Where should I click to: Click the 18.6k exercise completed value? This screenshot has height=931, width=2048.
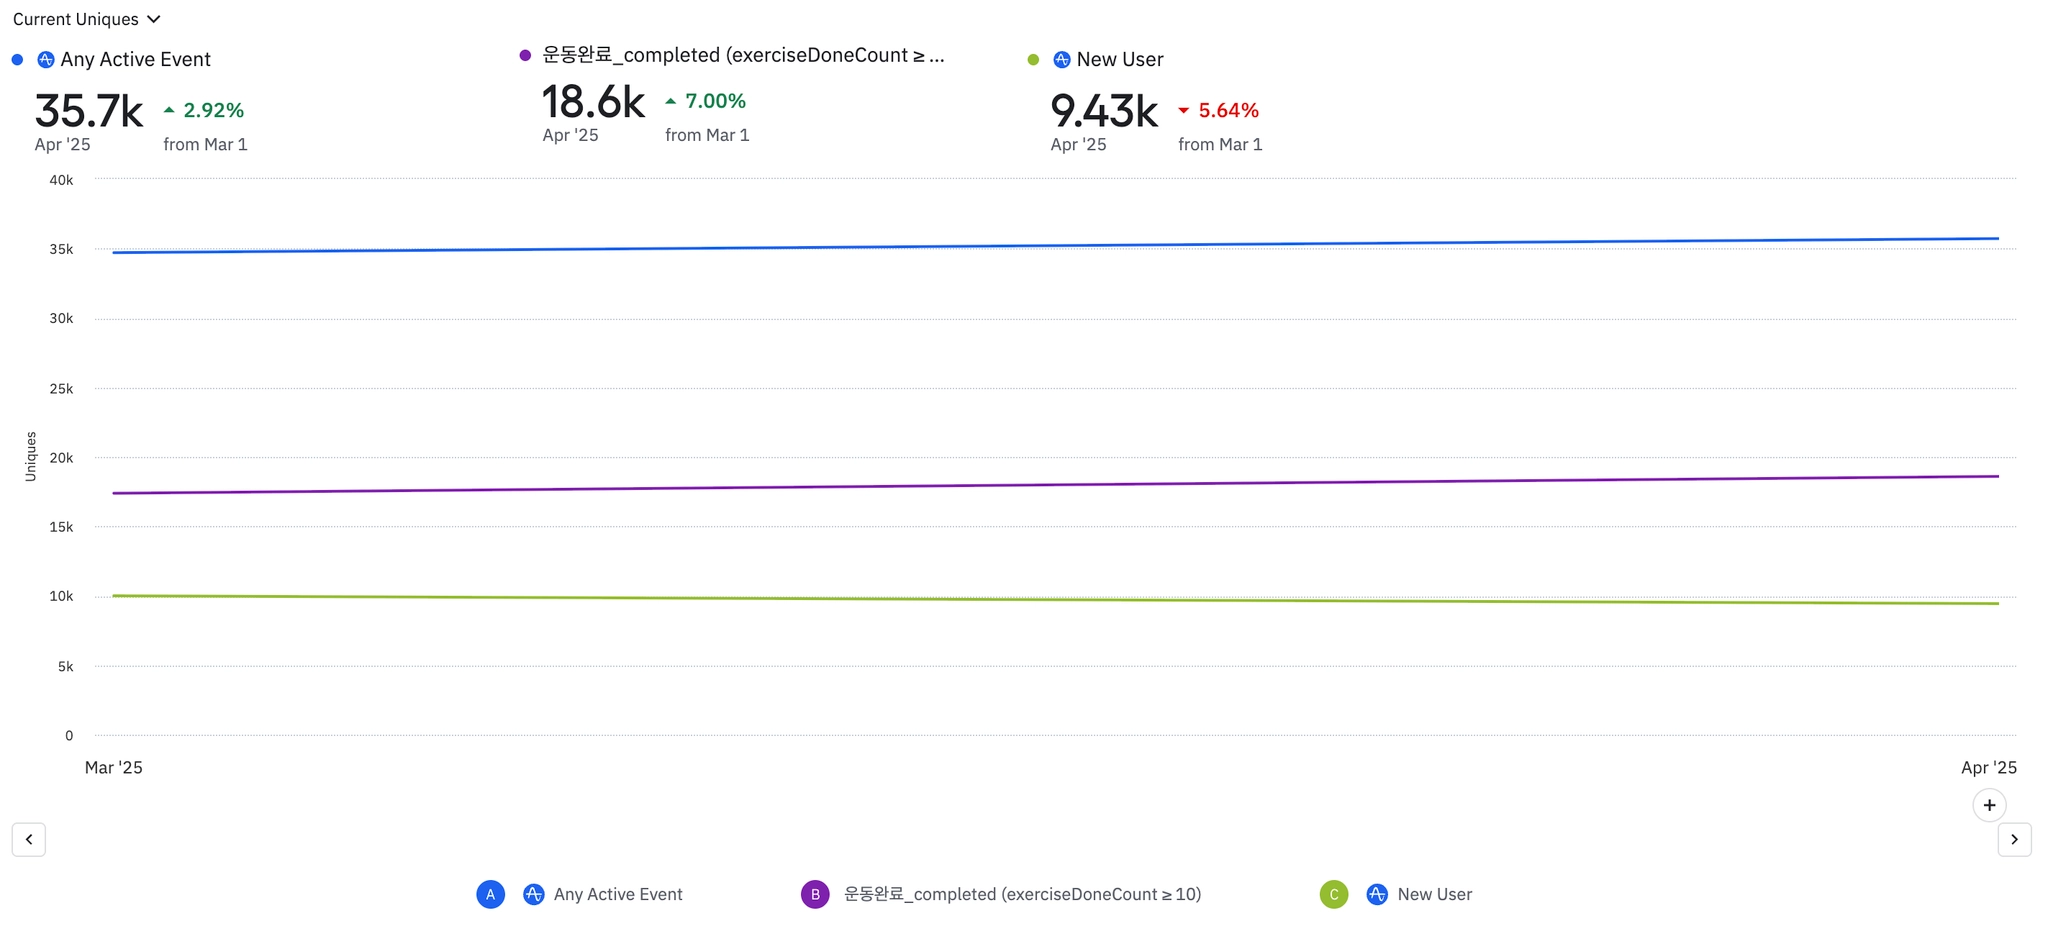click(x=594, y=102)
